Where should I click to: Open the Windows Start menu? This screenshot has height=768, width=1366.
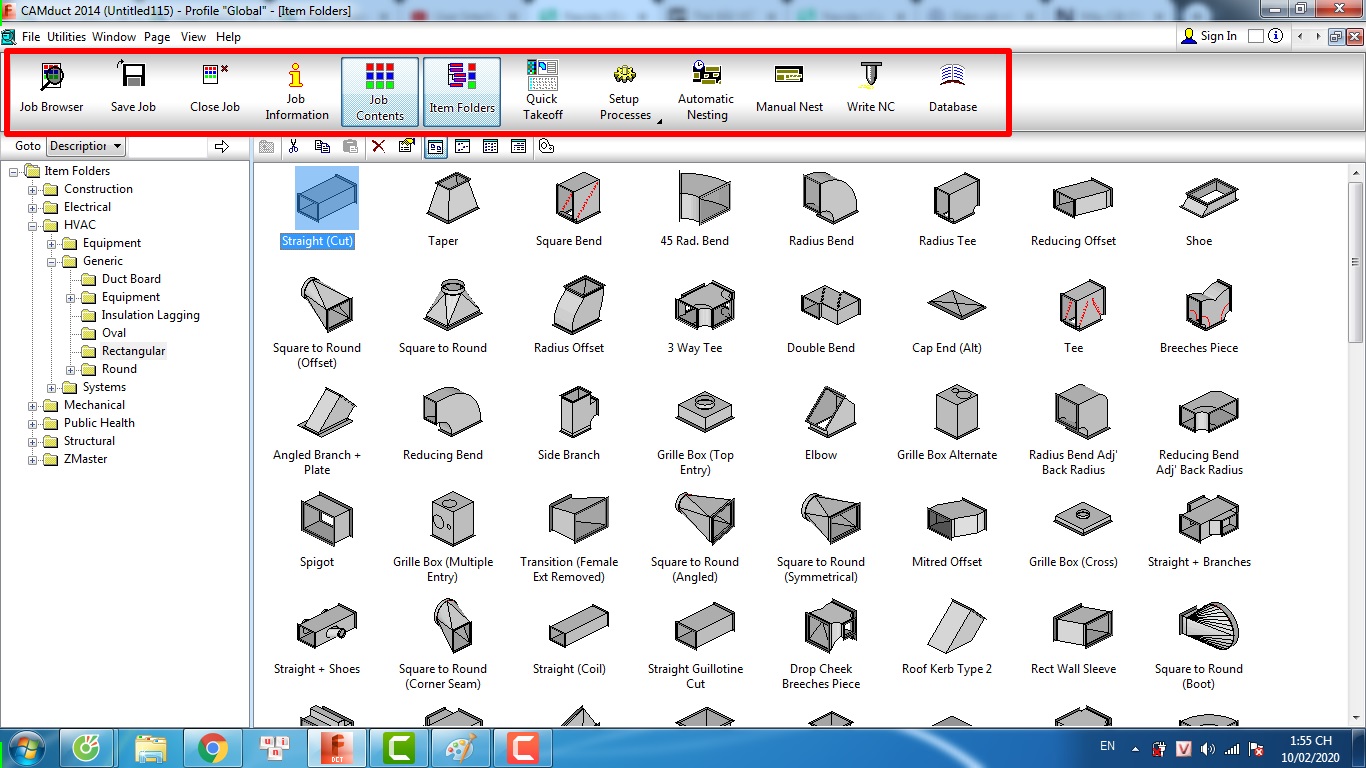pos(24,748)
